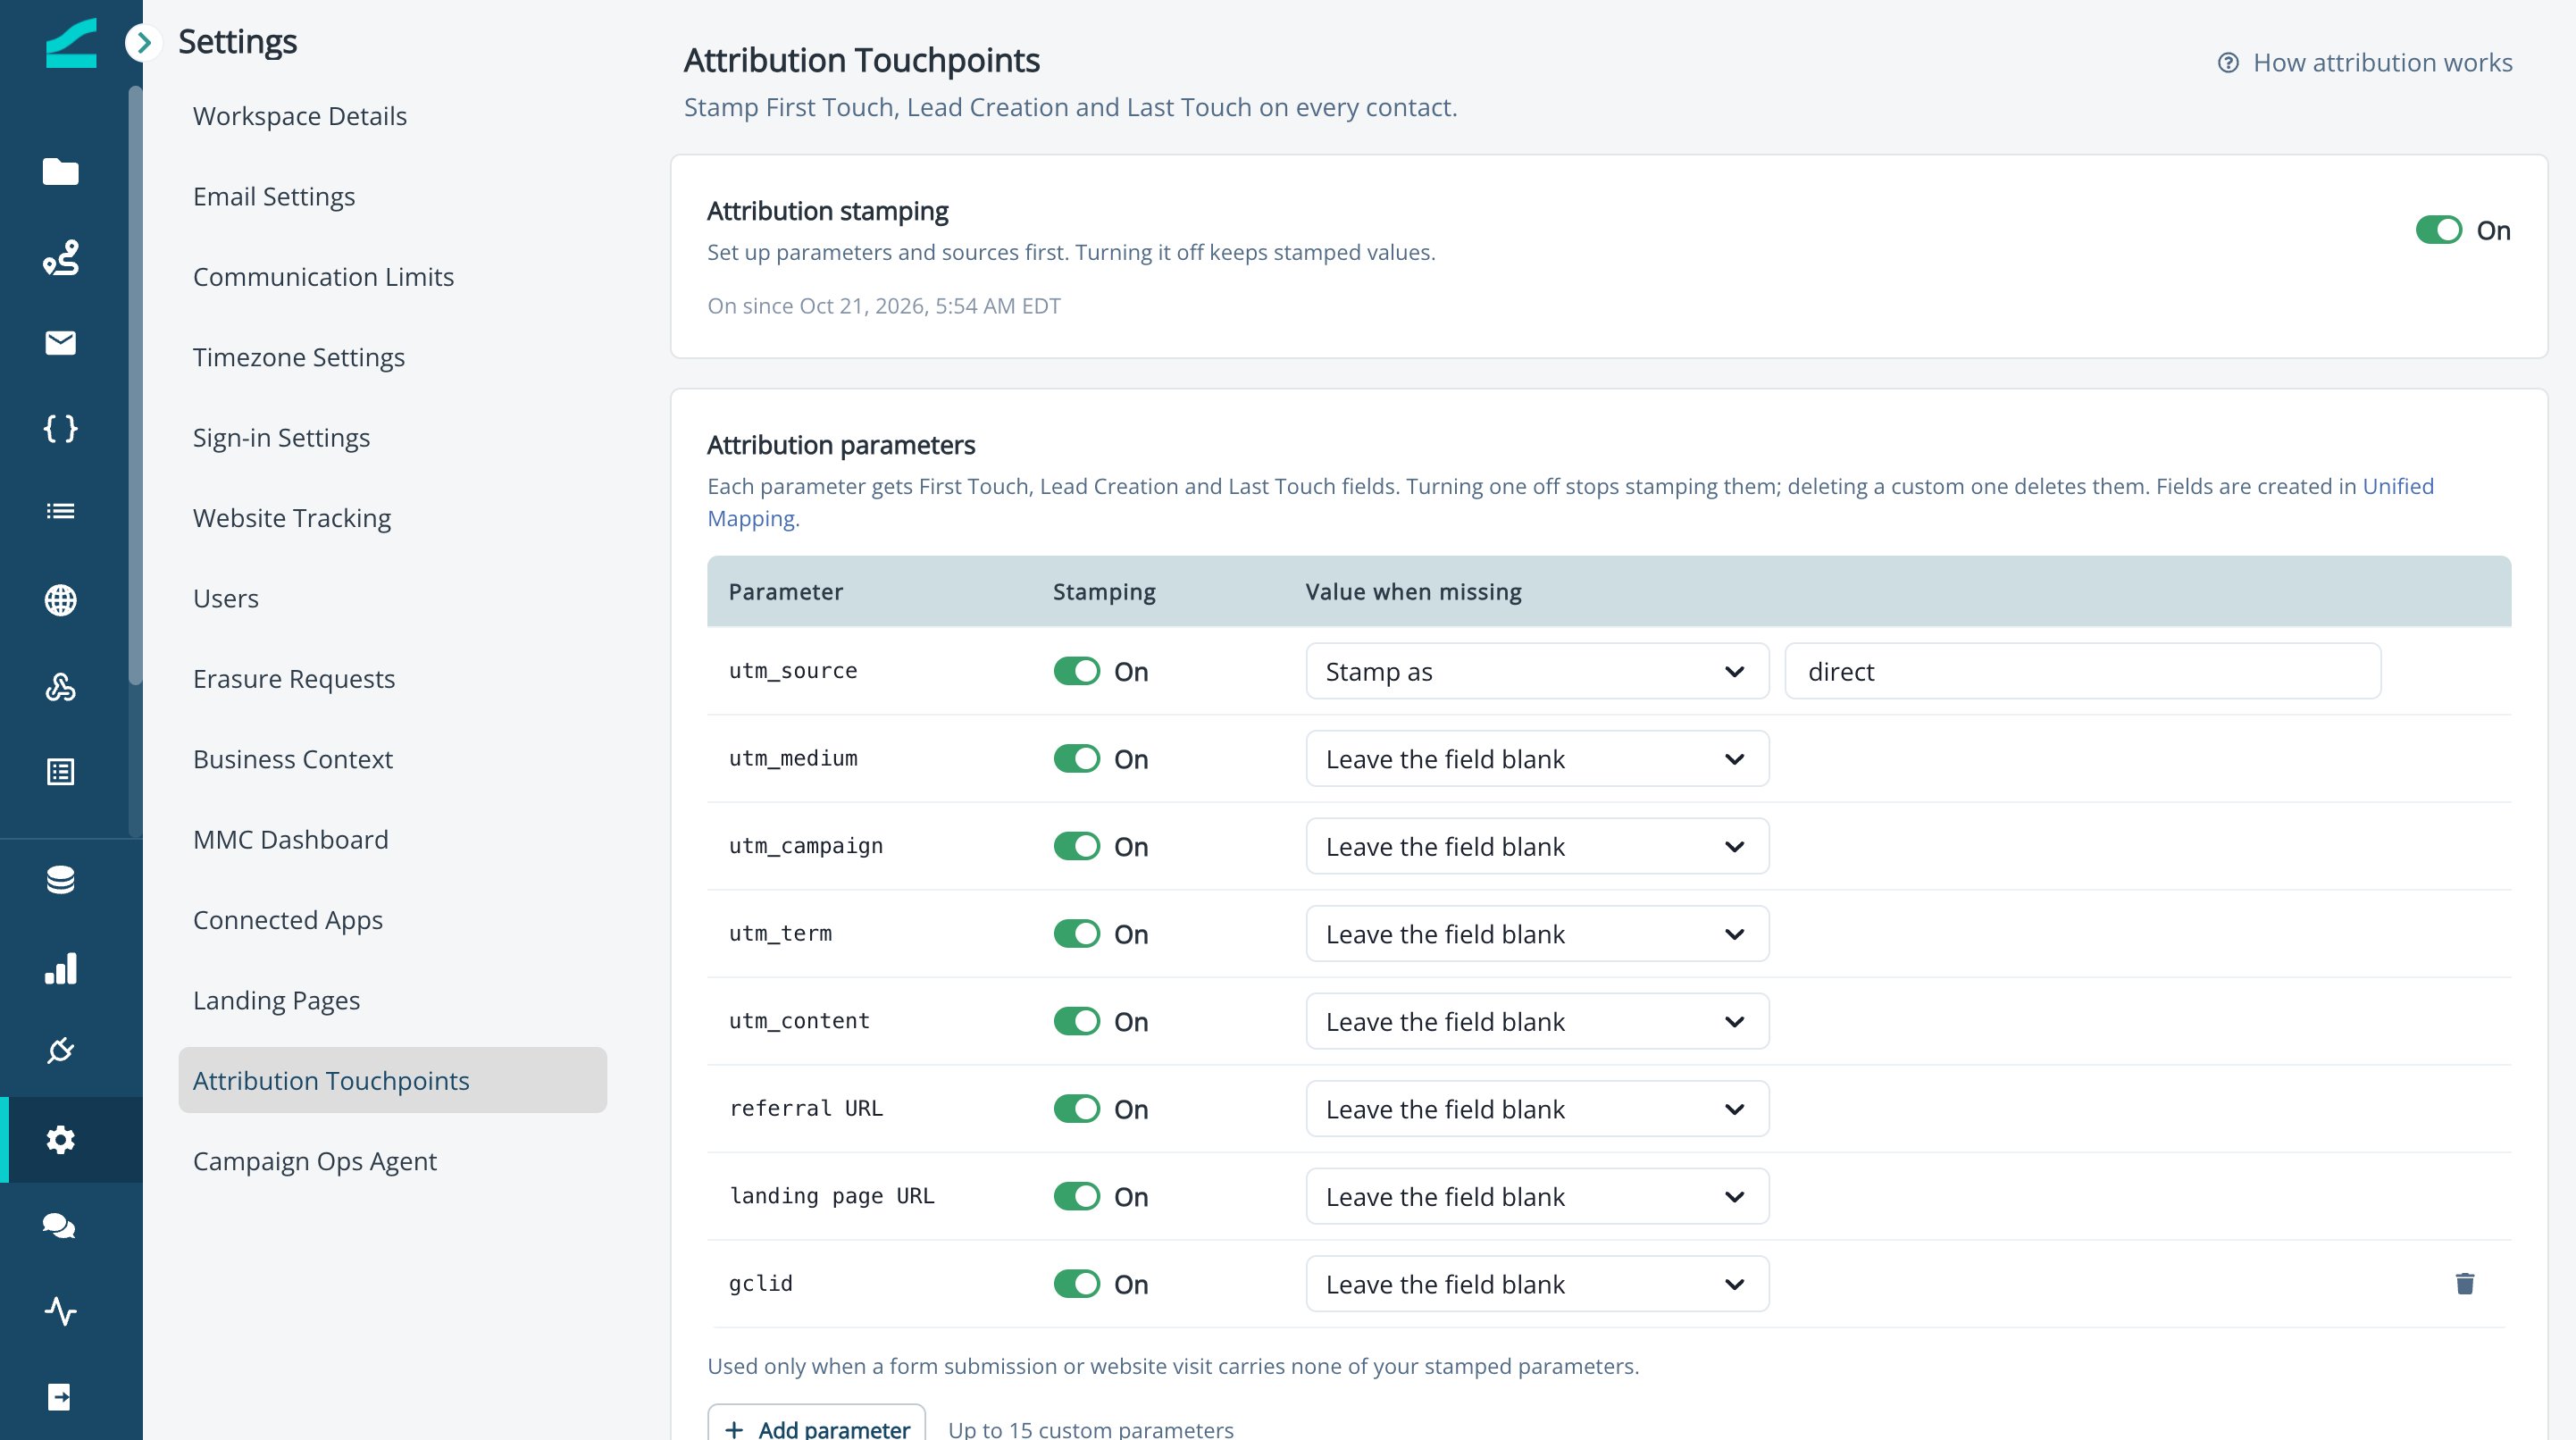Open the missing value dropdown for utm_campaign

click(x=1537, y=846)
